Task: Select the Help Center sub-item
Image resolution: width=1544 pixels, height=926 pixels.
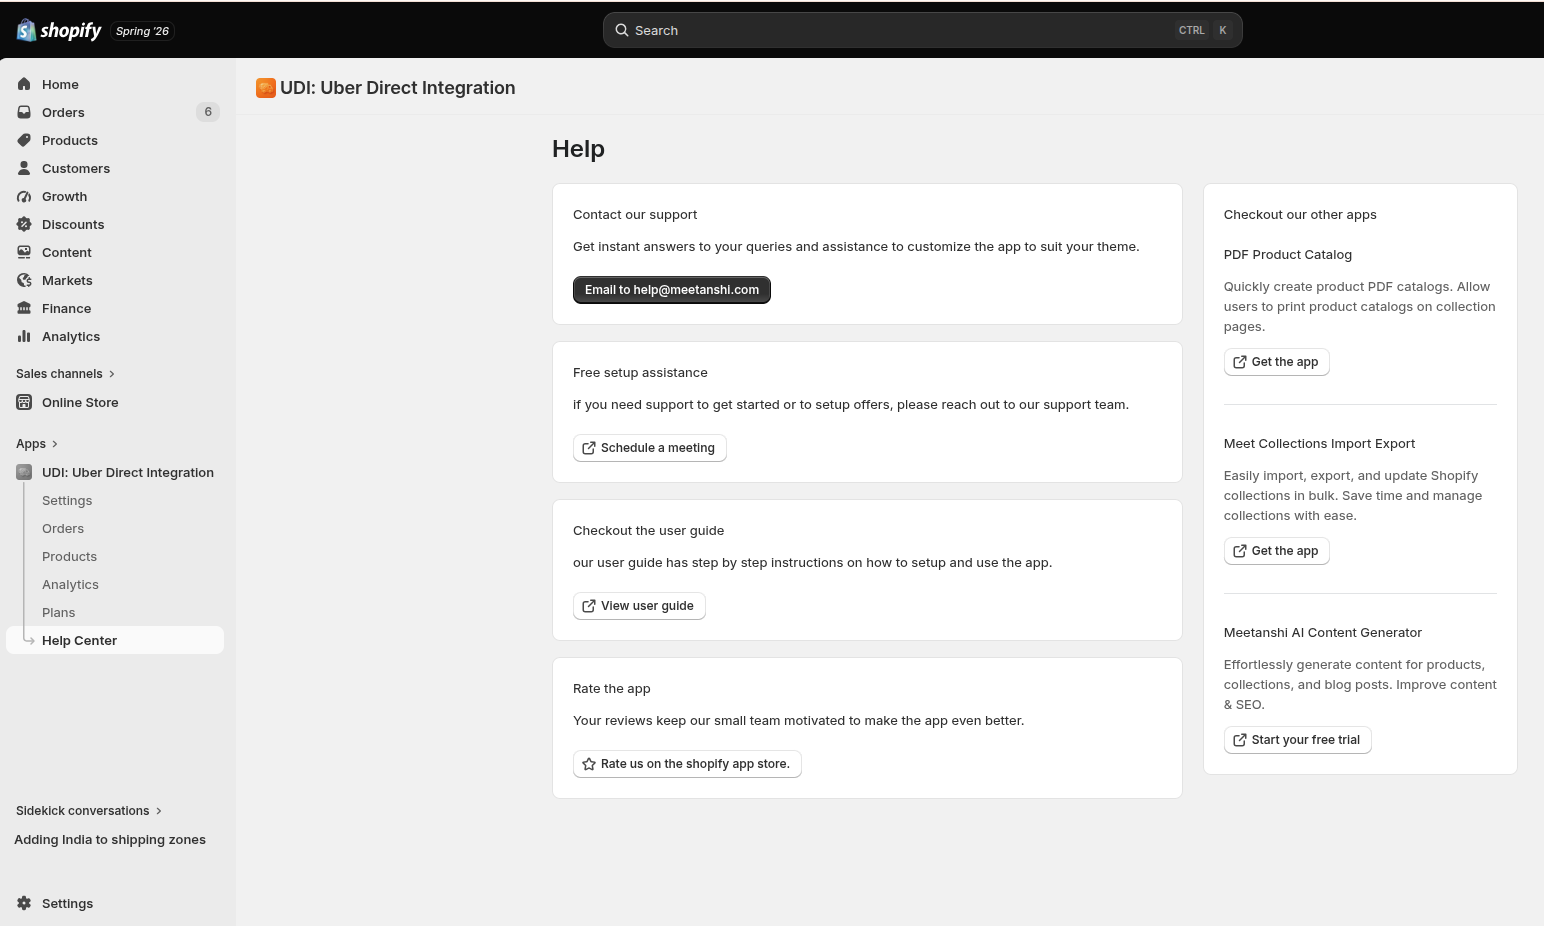Action: click(x=115, y=640)
